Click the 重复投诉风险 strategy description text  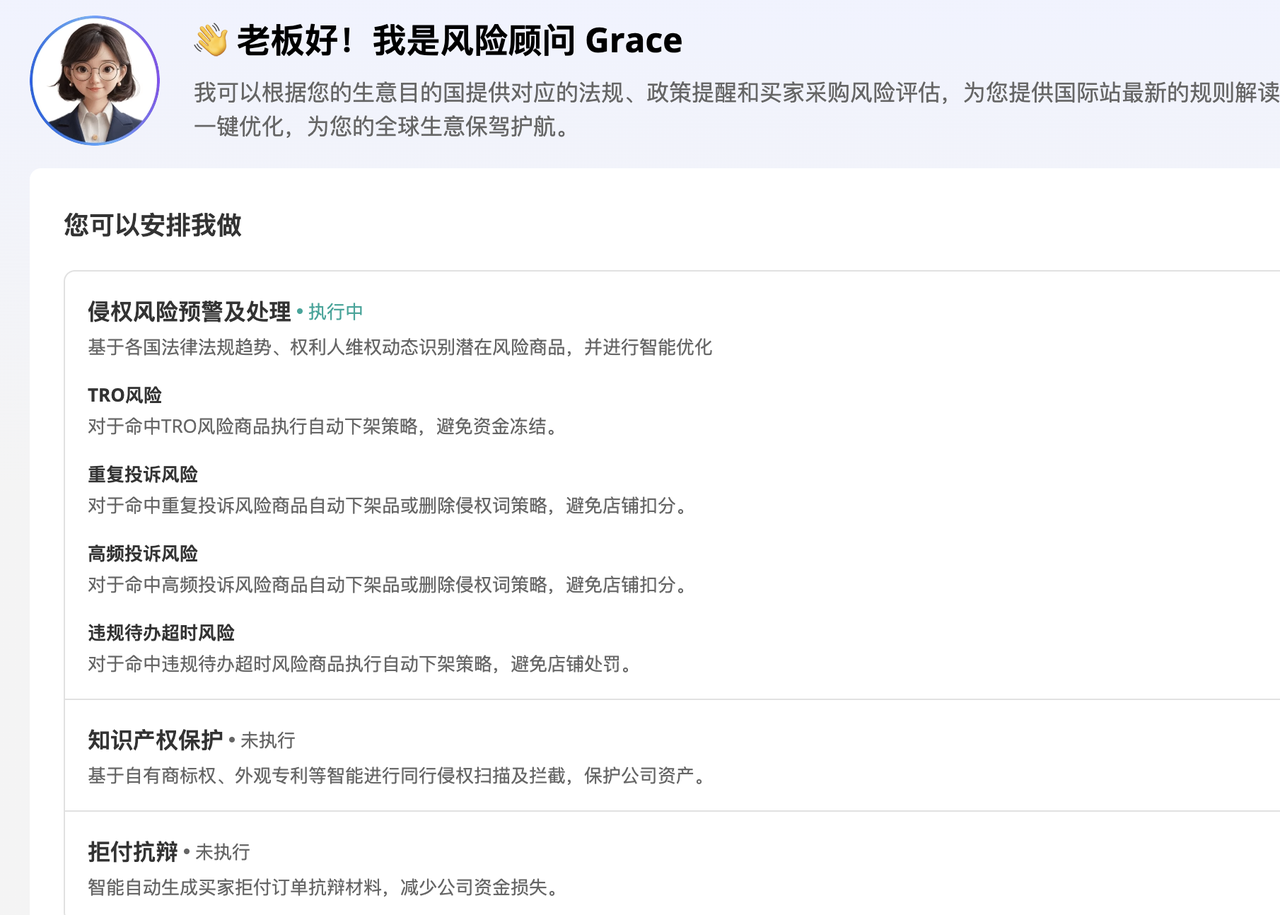(390, 506)
